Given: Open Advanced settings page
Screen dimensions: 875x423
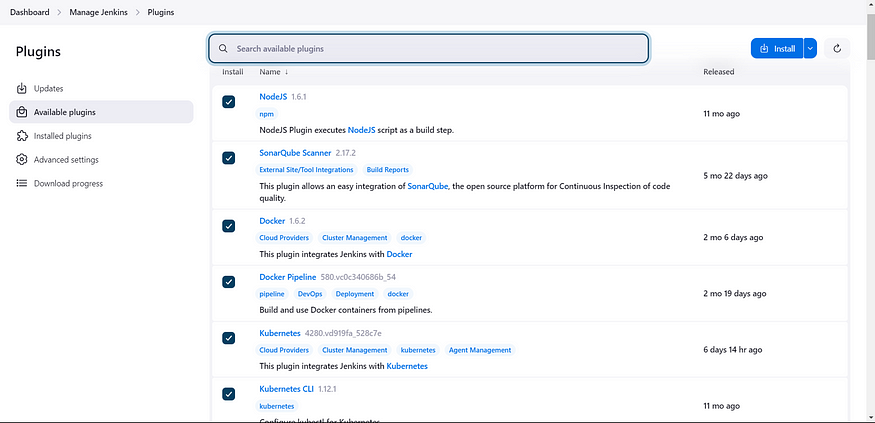Looking at the screenshot, I should (x=101, y=160).
